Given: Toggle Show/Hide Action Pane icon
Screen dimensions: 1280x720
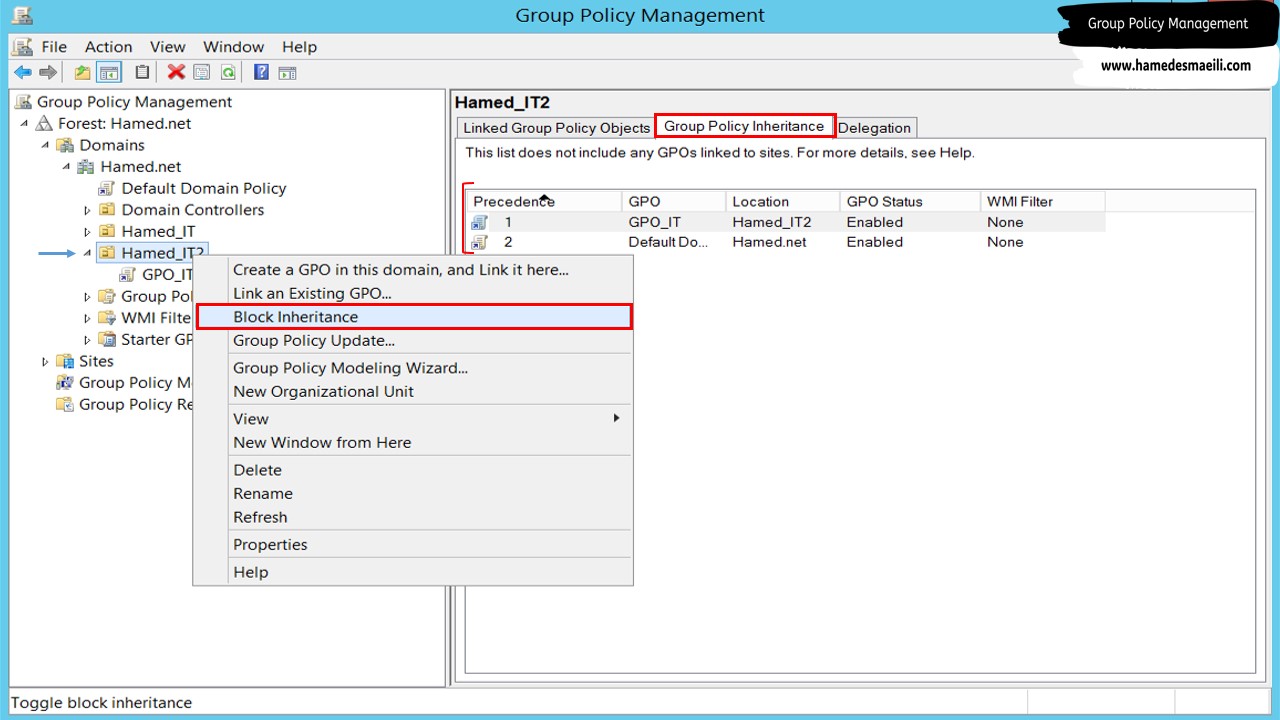Looking at the screenshot, I should click(x=288, y=72).
